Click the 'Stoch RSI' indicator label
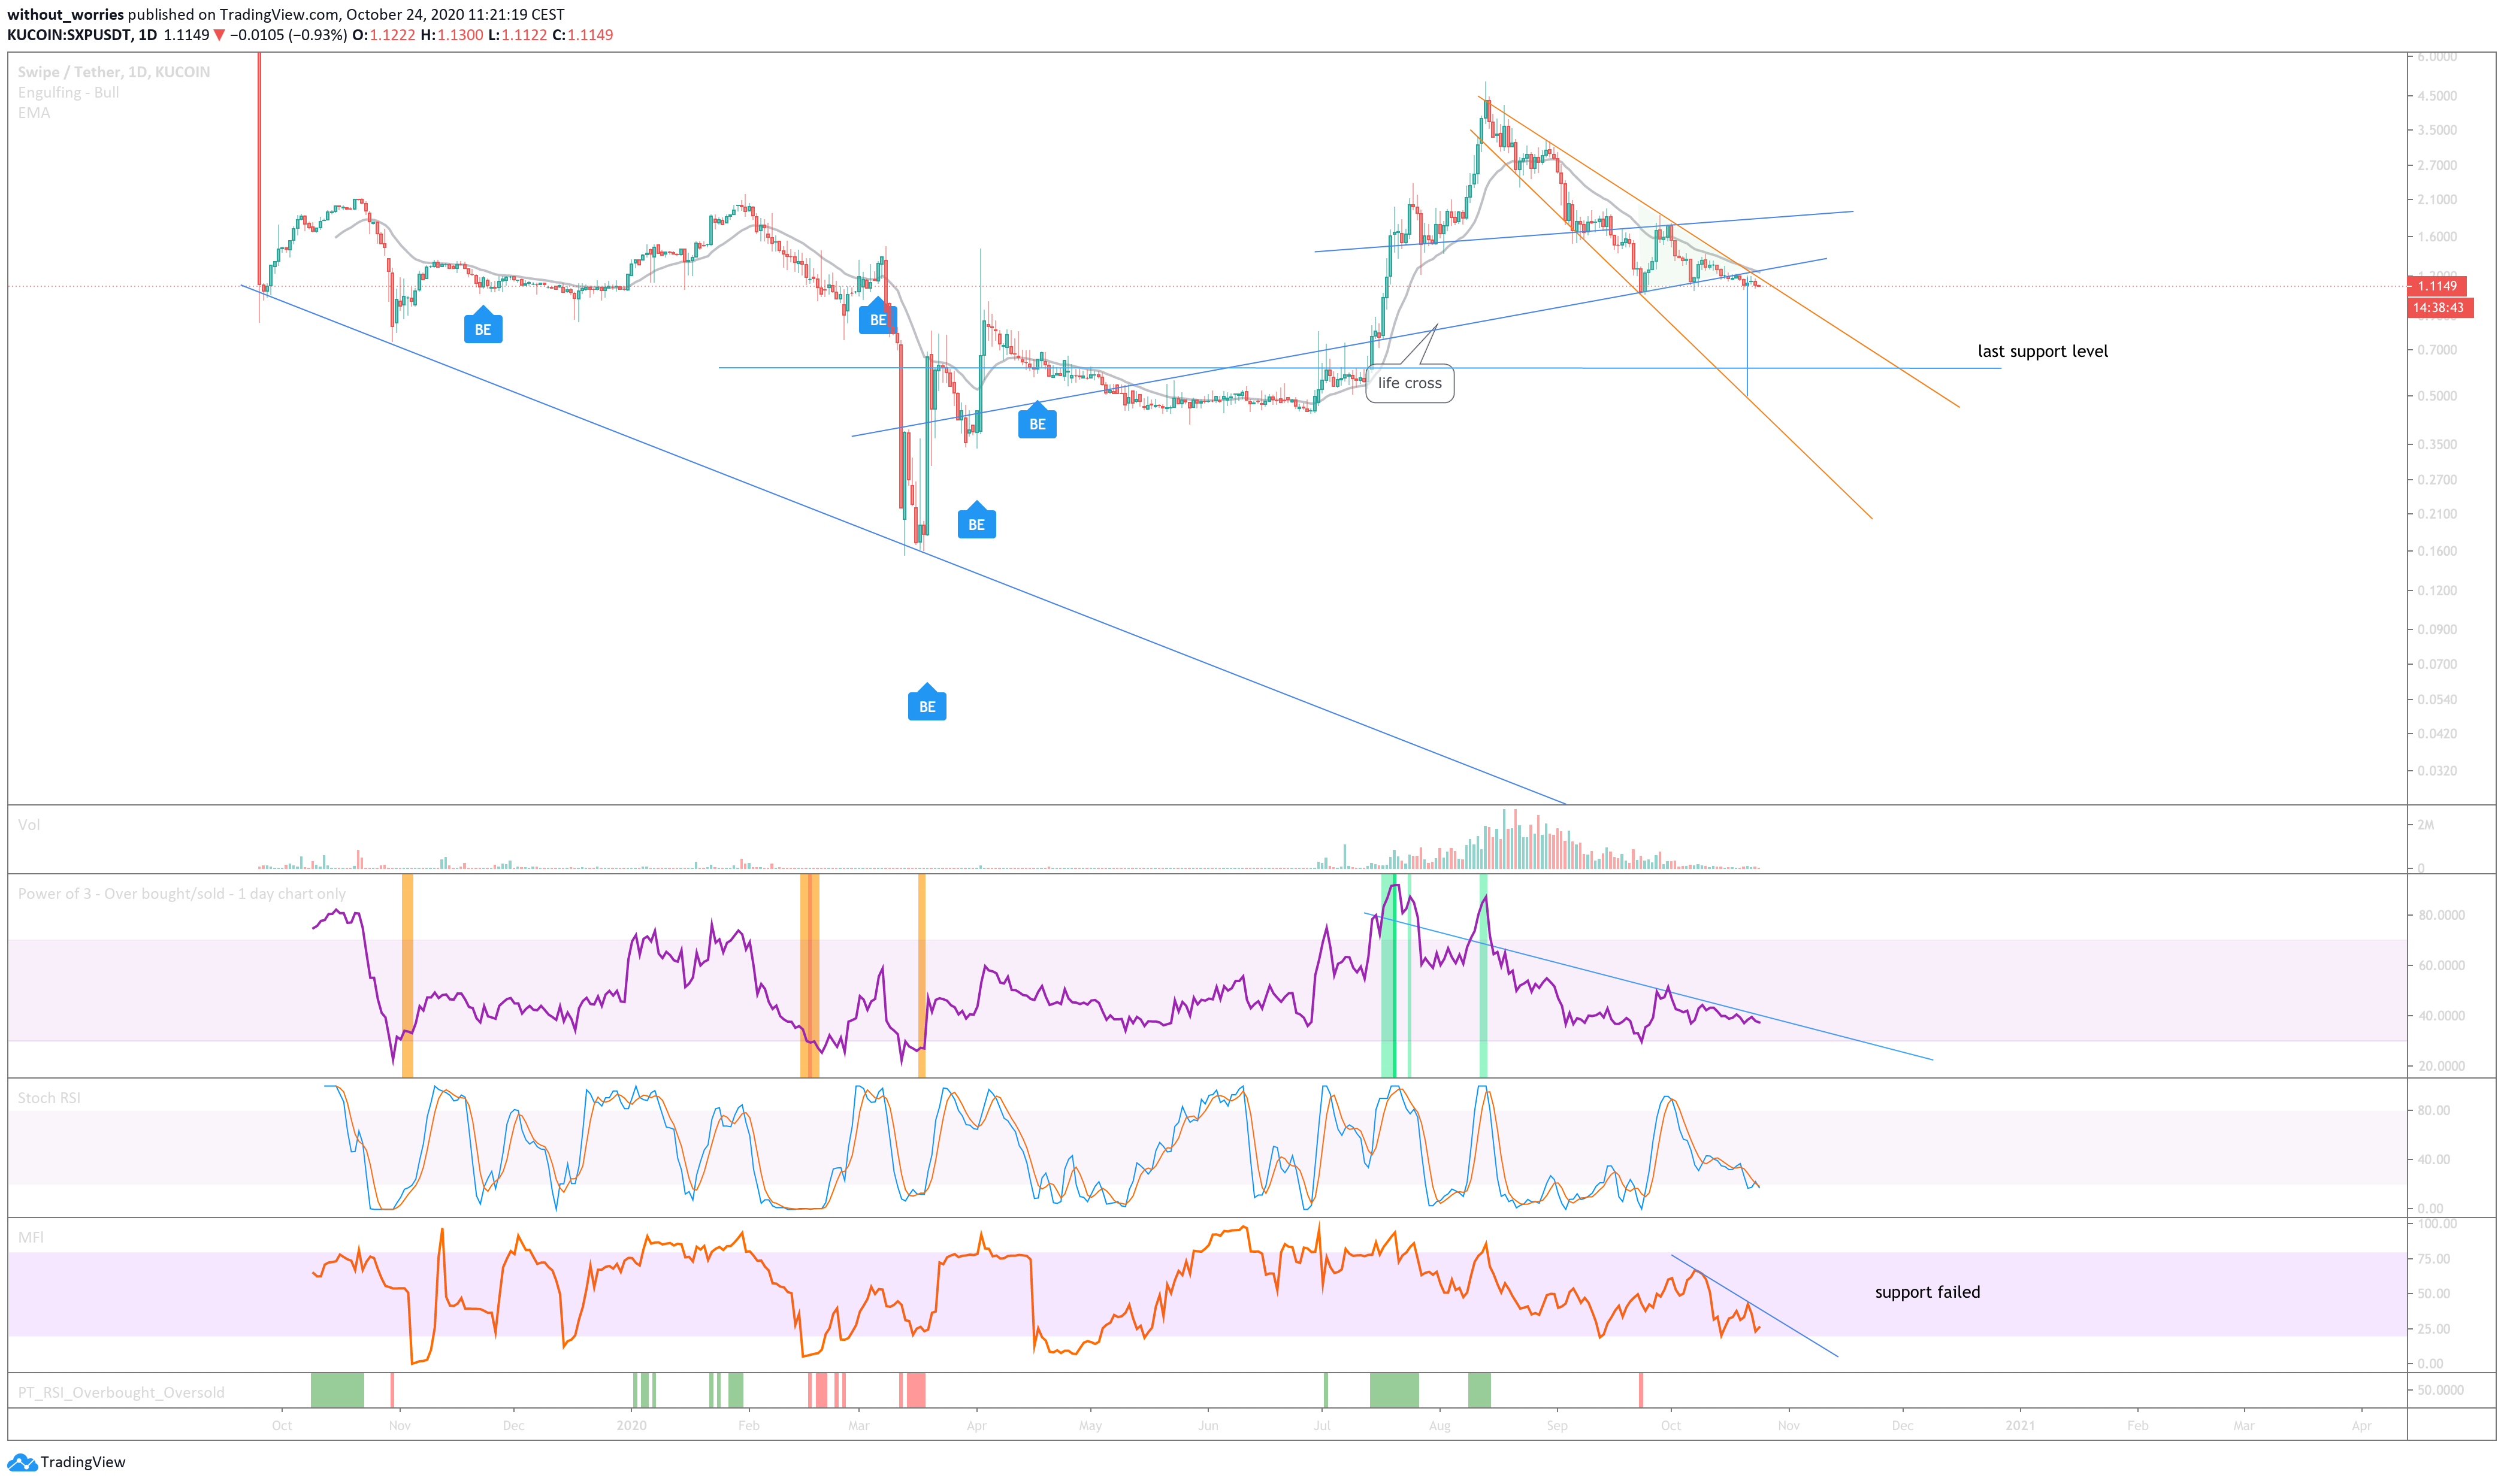Screen dimensions: 2504x1484 (49, 1098)
